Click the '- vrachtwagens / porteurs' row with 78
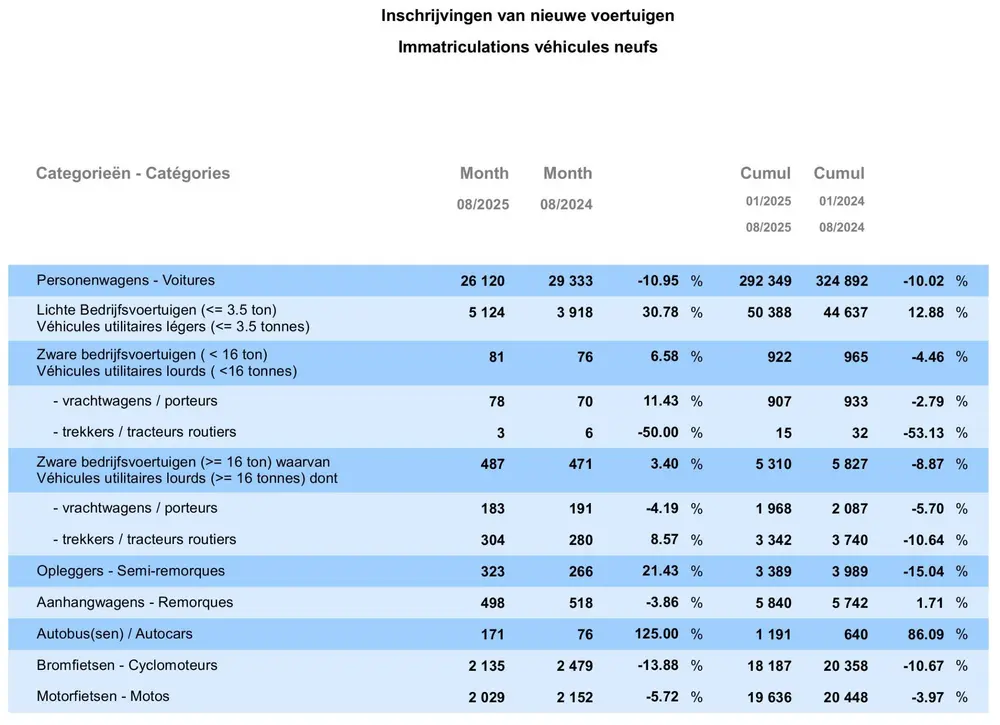Screen dimensions: 1000x725 [498, 401]
